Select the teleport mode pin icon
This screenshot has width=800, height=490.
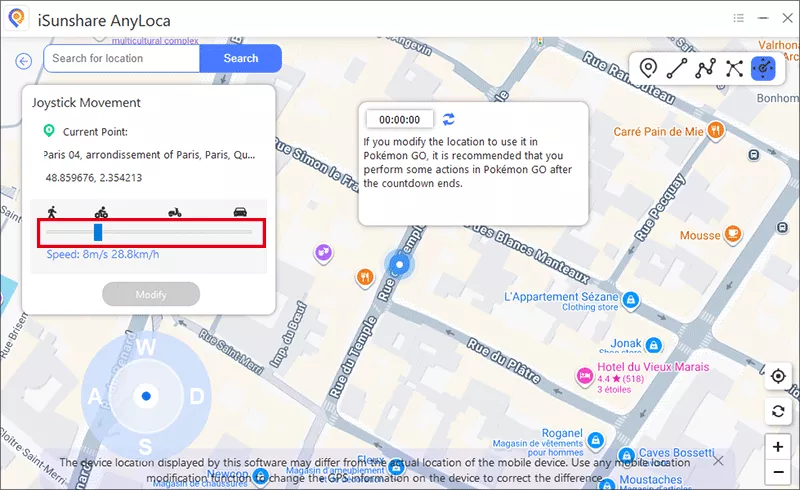(648, 68)
